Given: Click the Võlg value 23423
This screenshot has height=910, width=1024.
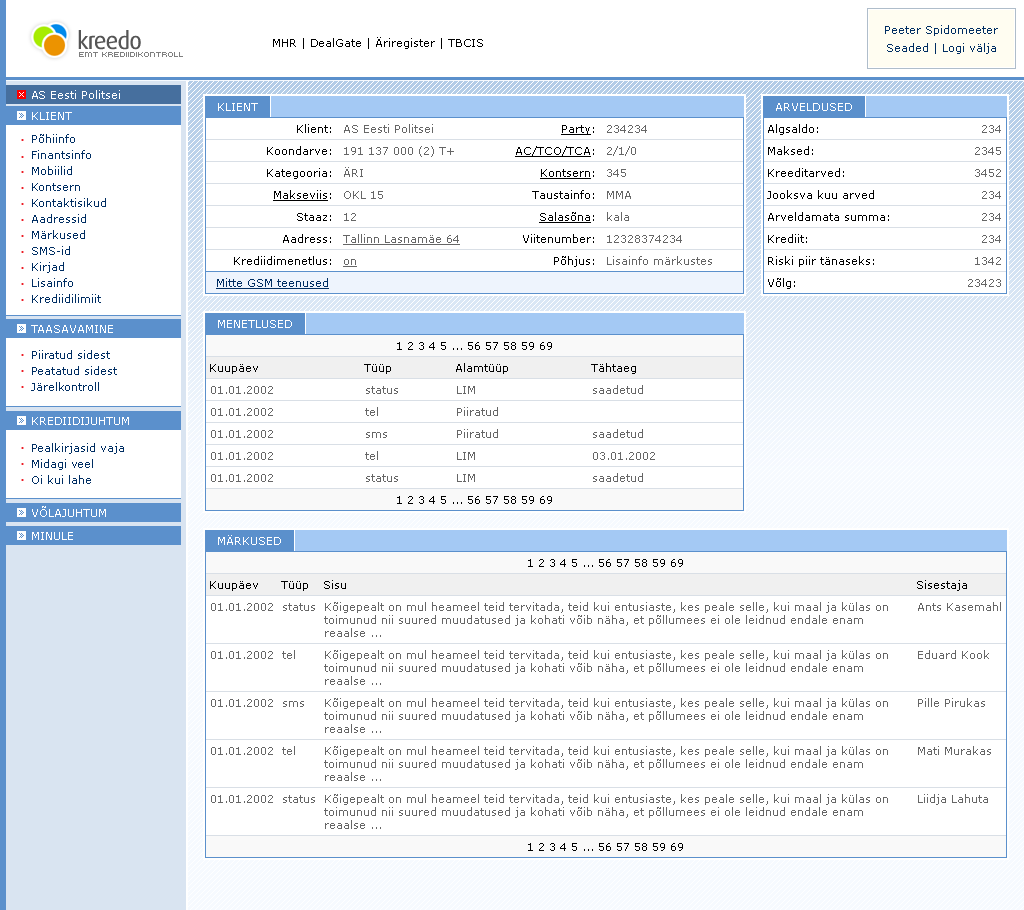Looking at the screenshot, I should point(984,283).
